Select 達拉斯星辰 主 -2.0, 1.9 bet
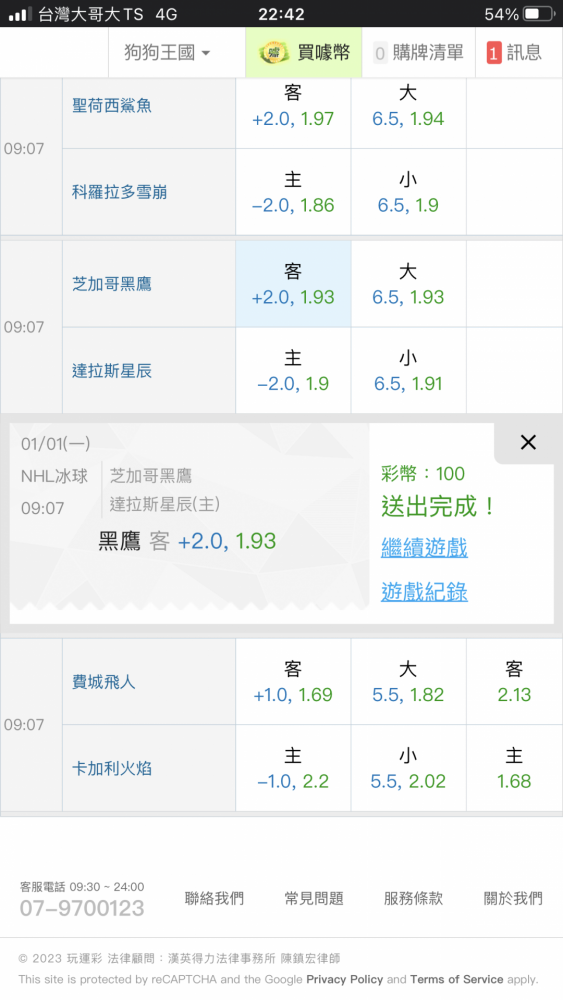The width and height of the screenshot is (563, 1000). tap(293, 371)
